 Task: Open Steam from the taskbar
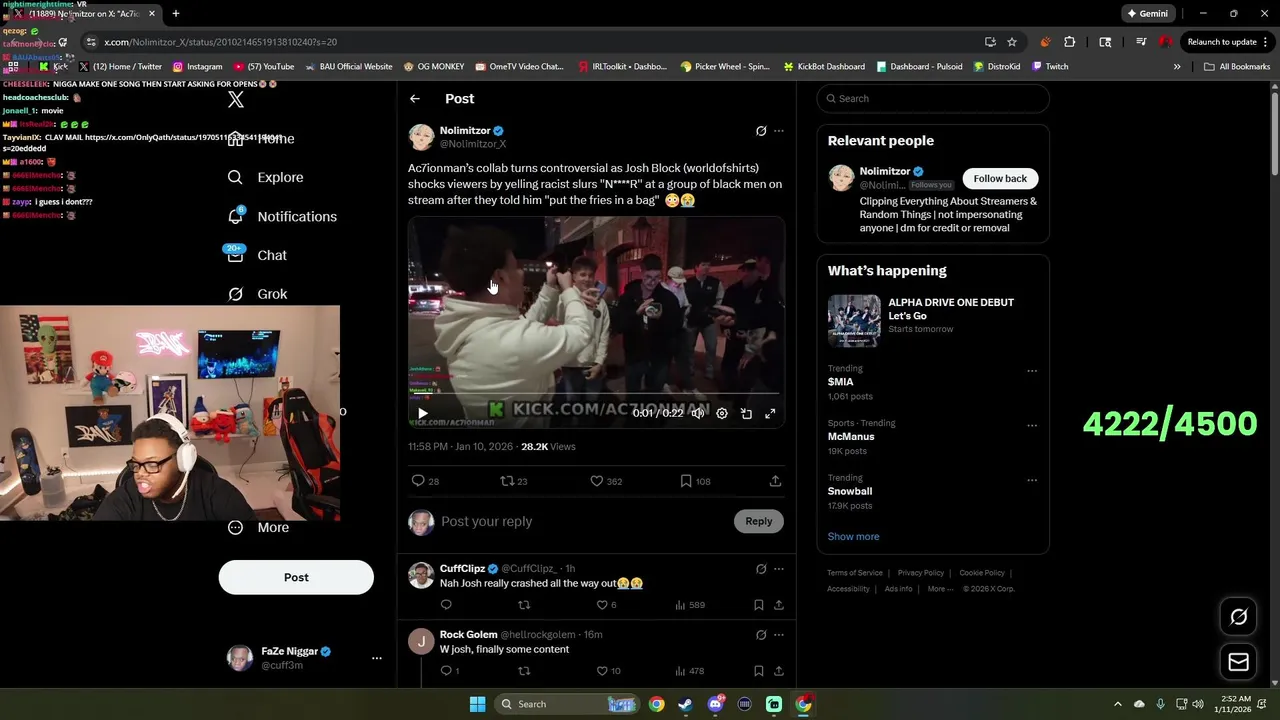pyautogui.click(x=685, y=704)
